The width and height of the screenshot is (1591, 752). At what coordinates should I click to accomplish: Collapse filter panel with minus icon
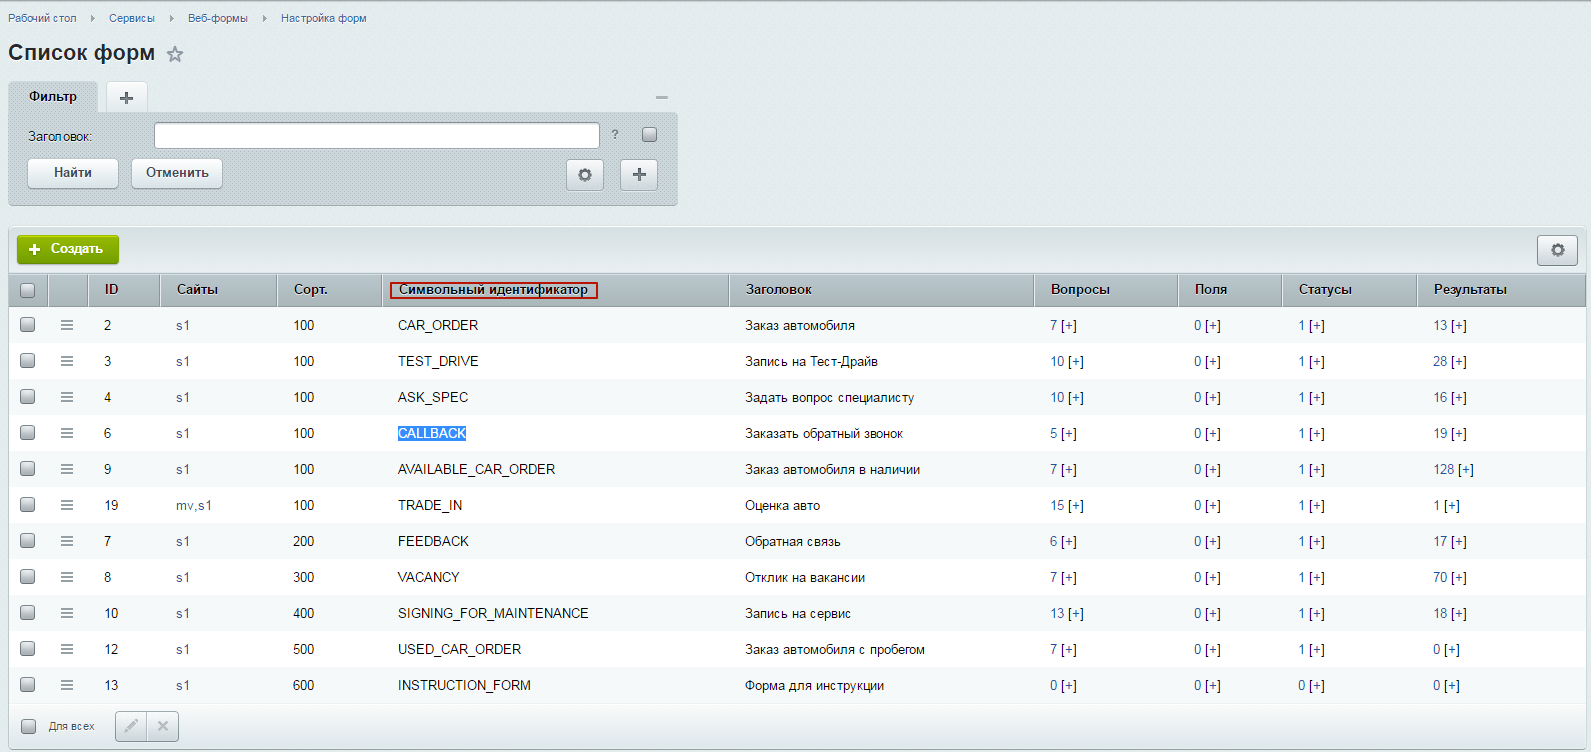(661, 97)
